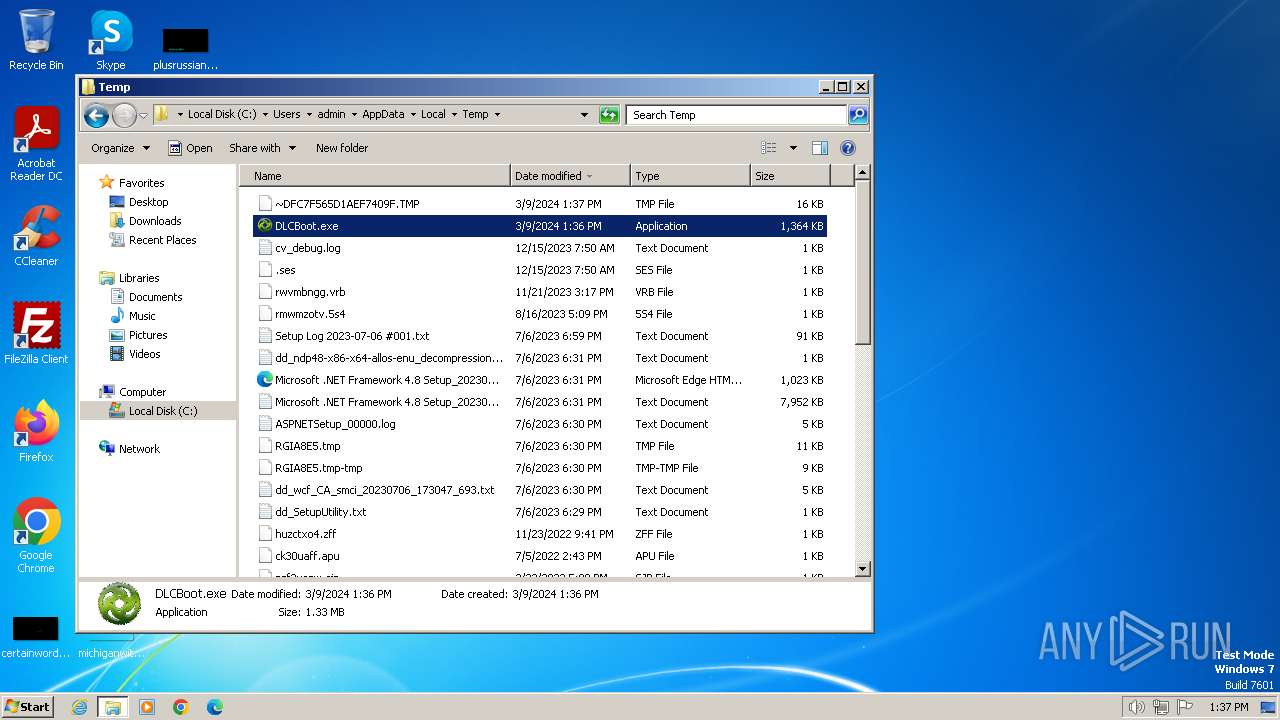
Task: Select the Microsoft Edge HTML .NET Framework file
Action: click(x=540, y=380)
